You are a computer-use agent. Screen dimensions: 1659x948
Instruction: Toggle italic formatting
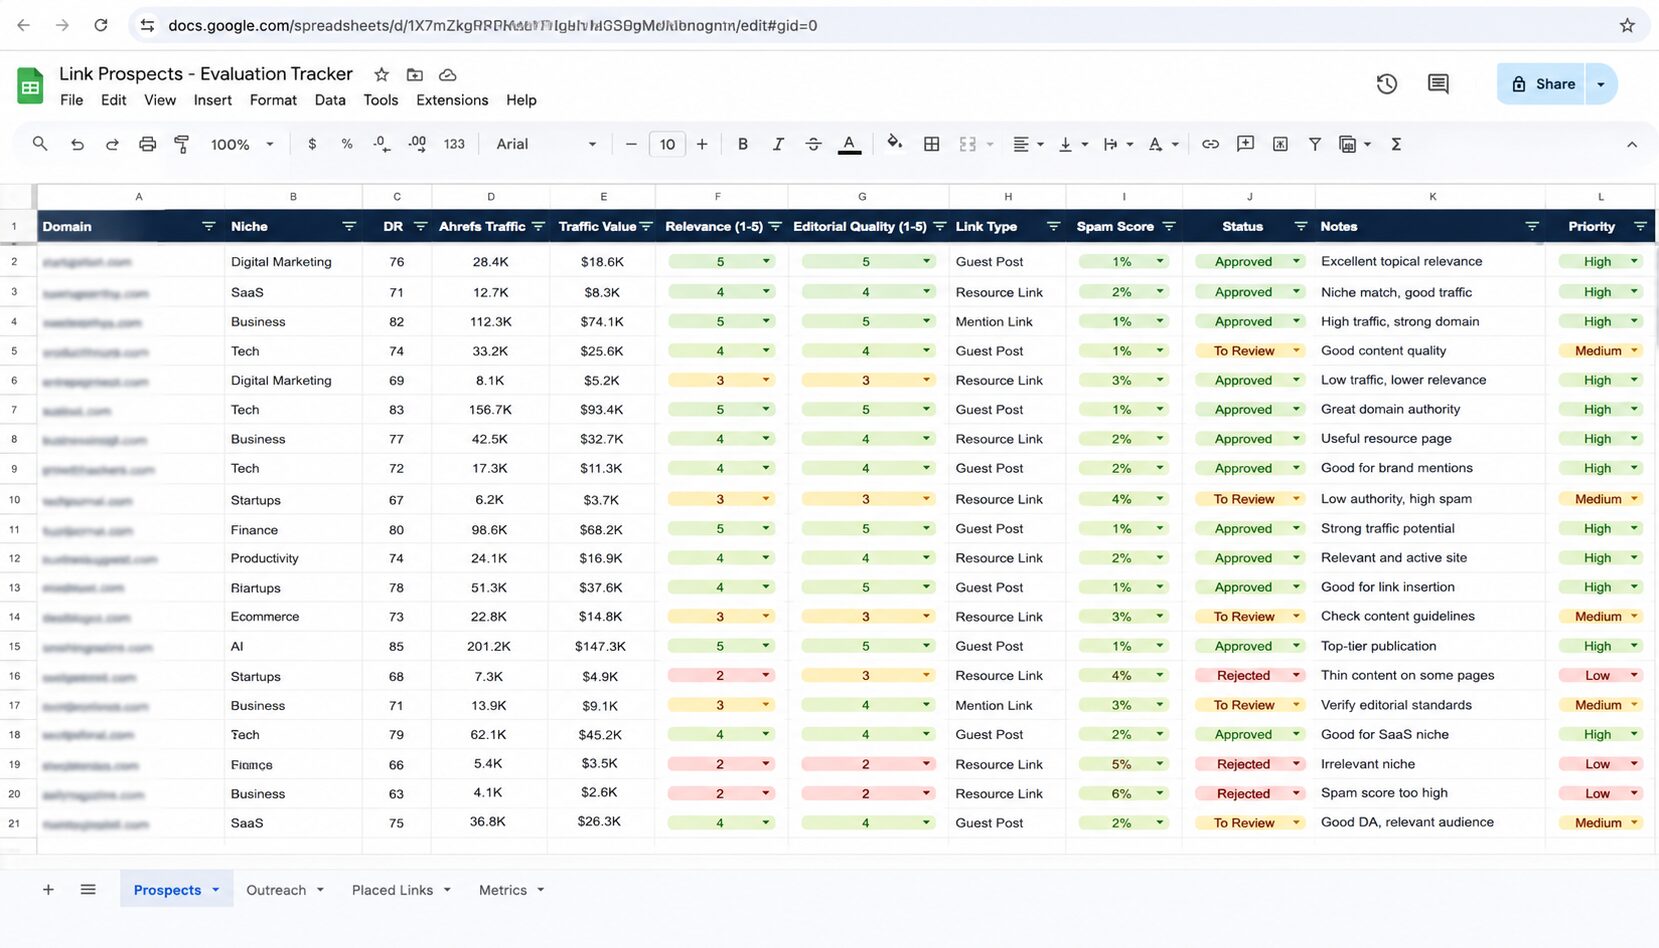click(778, 144)
